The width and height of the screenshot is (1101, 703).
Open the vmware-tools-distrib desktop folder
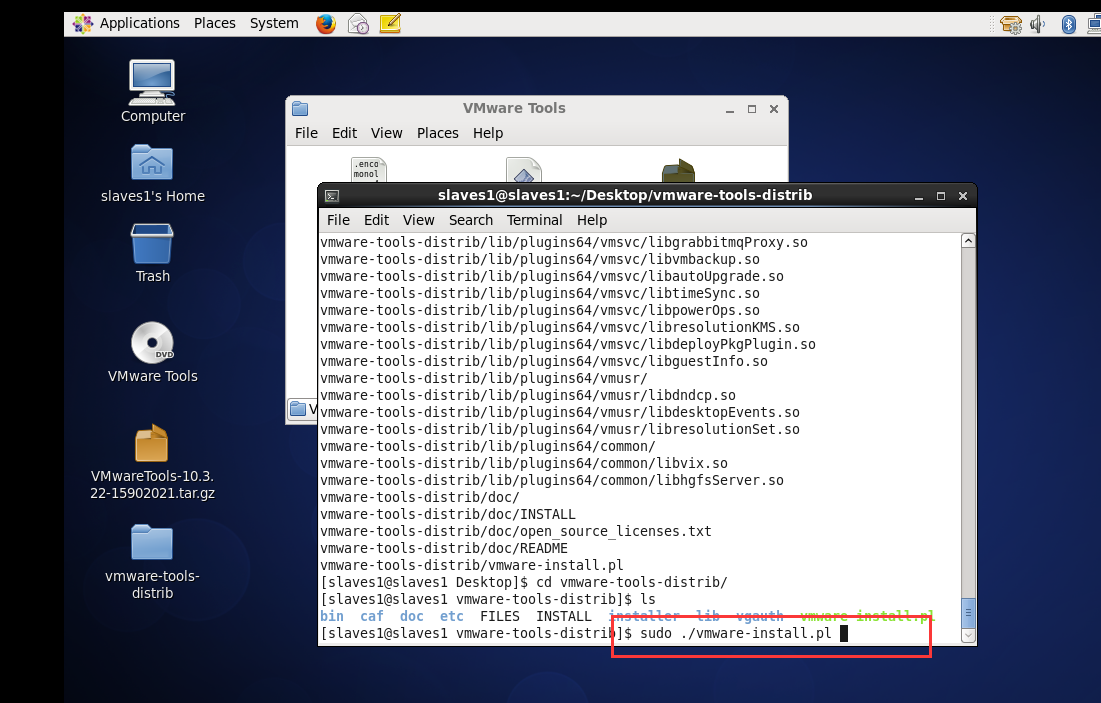(x=151, y=541)
